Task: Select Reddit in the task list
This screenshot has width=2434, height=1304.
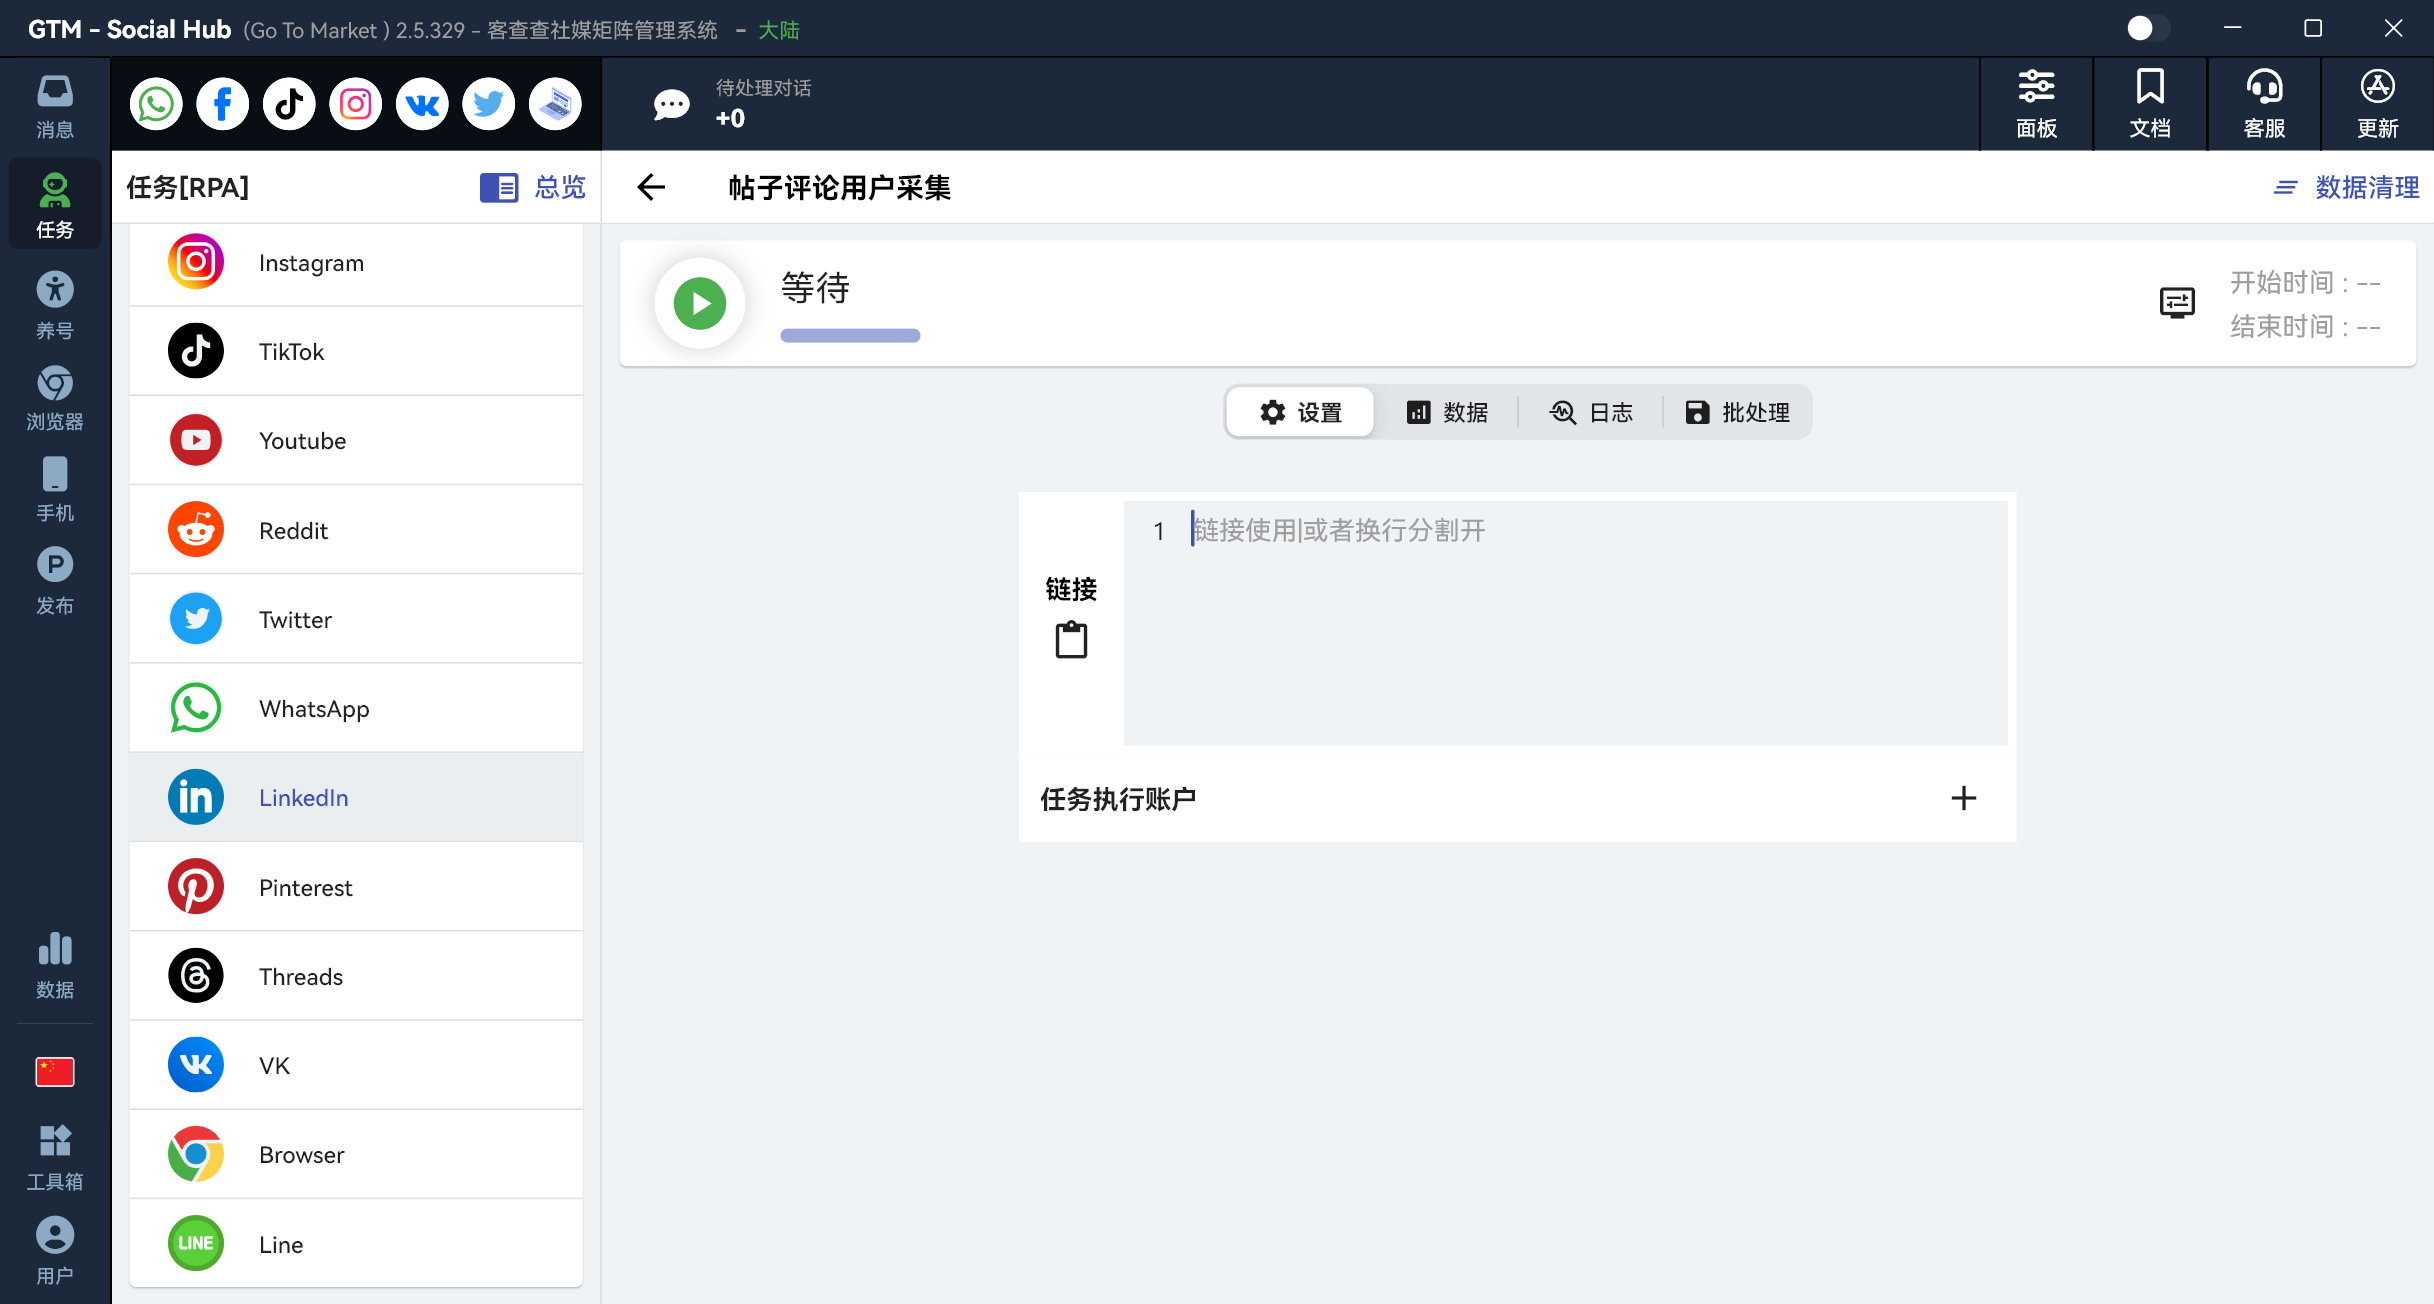Action: click(x=356, y=530)
